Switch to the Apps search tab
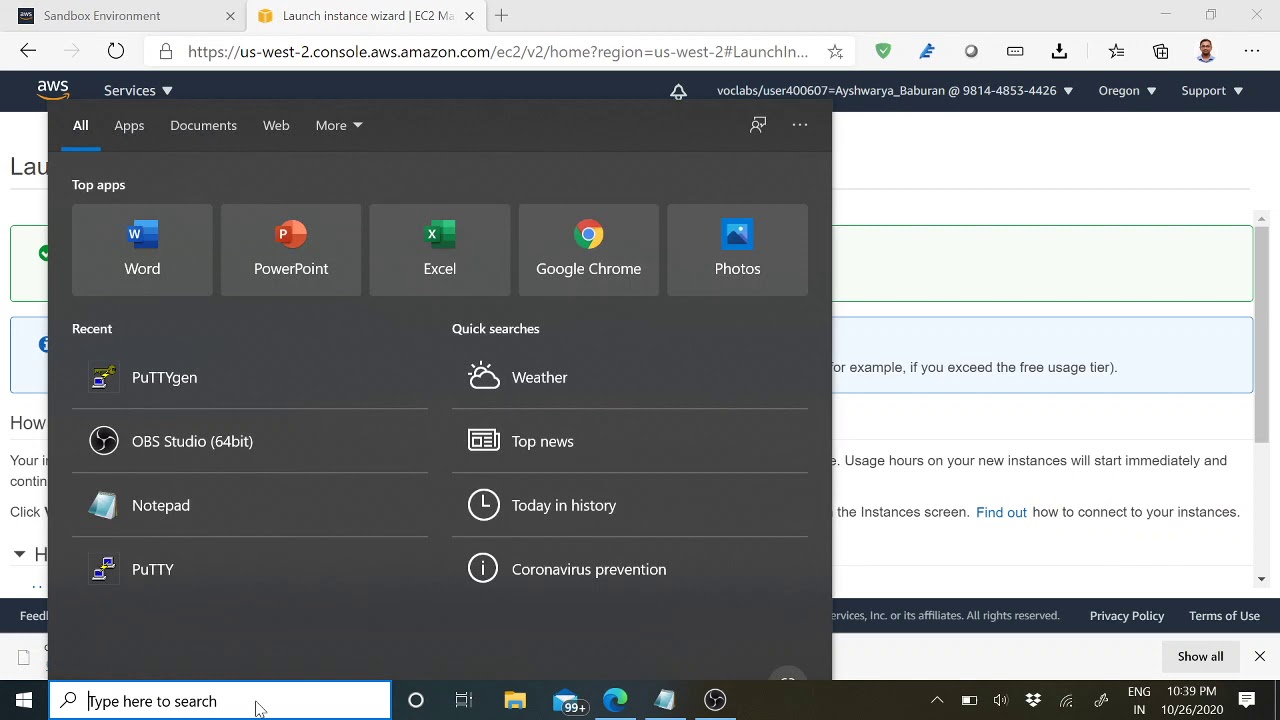1280x720 pixels. click(x=129, y=125)
